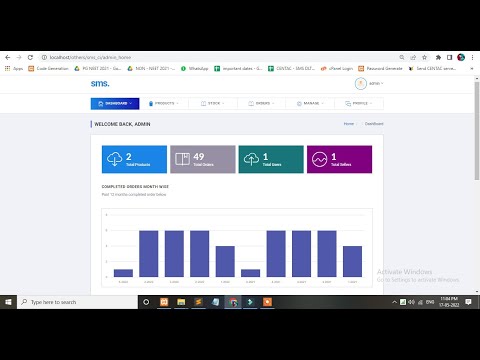Screen dimensions: 480x360
Task: Show more bookmarks overflow chevron
Action: [x=472, y=68]
